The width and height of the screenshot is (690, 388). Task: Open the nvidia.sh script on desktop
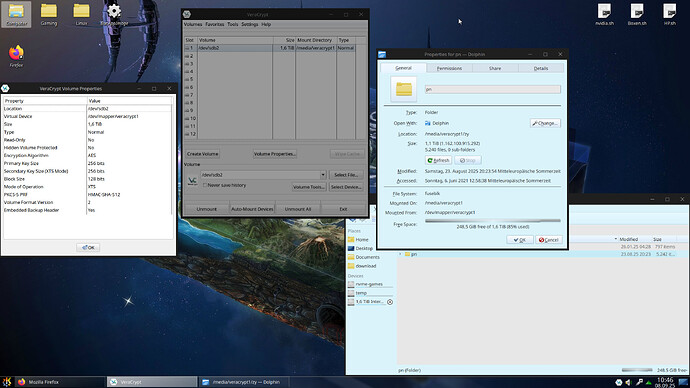pos(604,14)
